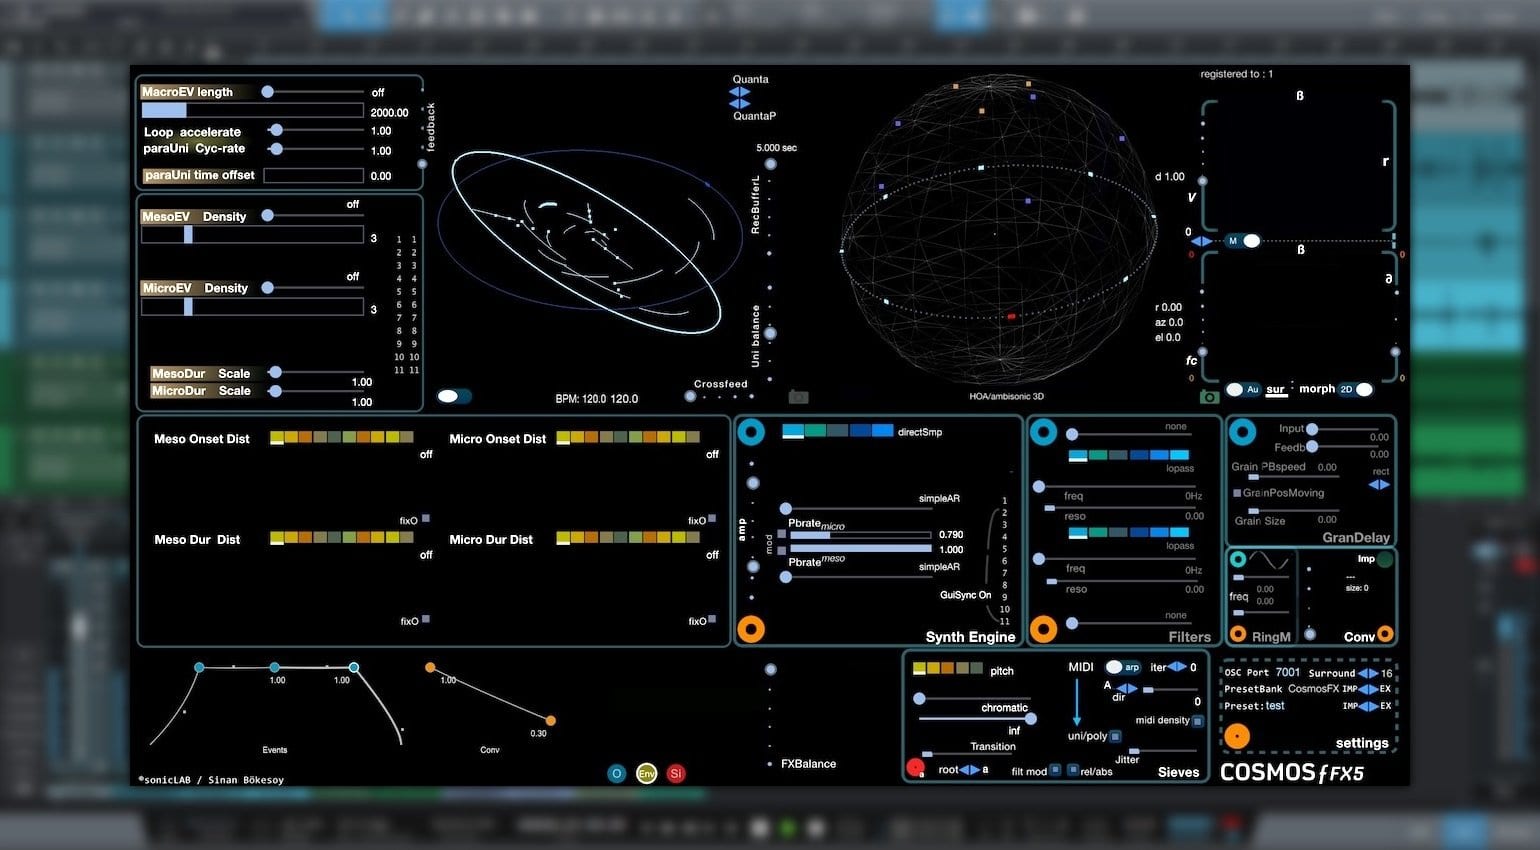Toggle the arp switch next to MIDI

coord(1123,667)
